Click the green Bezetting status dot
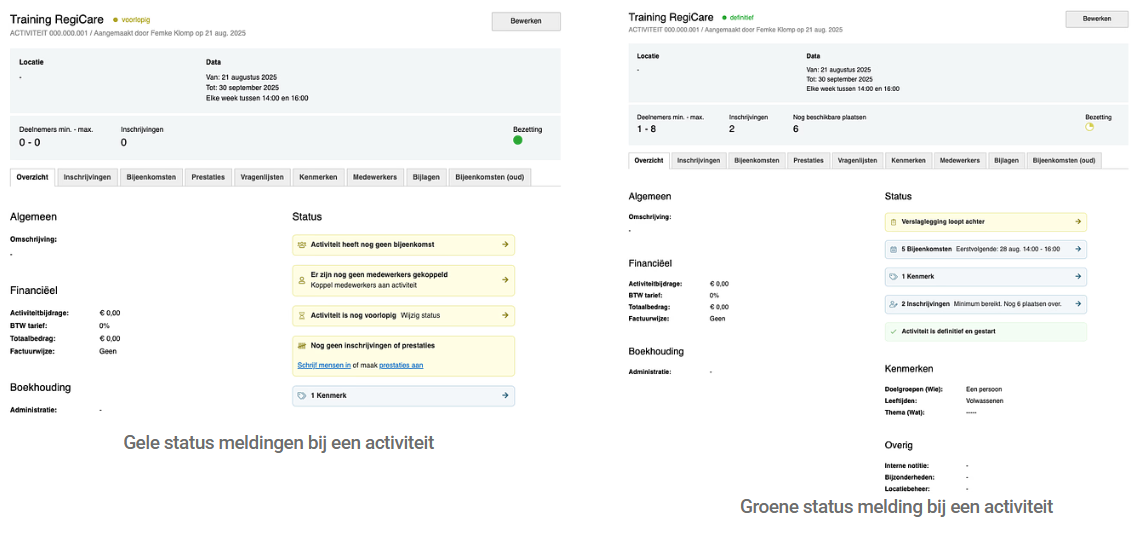Image resolution: width=1140 pixels, height=534 pixels. point(518,140)
